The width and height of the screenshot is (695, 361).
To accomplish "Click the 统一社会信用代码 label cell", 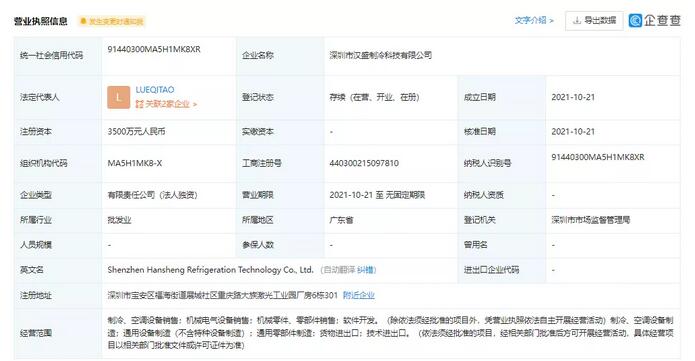I will pyautogui.click(x=58, y=55).
